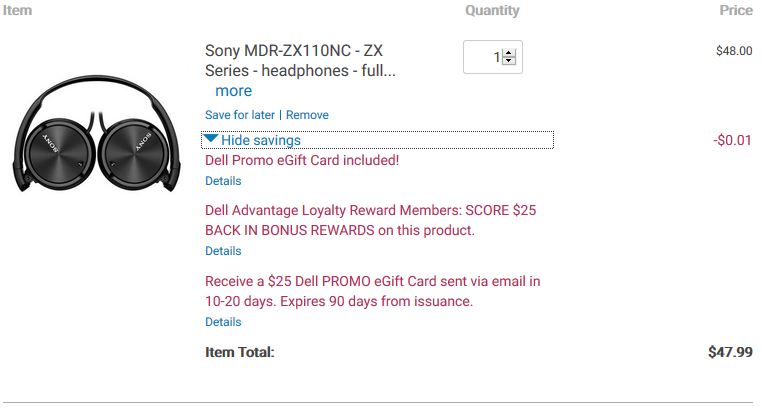Click the -$0.01 savings amount

click(732, 140)
